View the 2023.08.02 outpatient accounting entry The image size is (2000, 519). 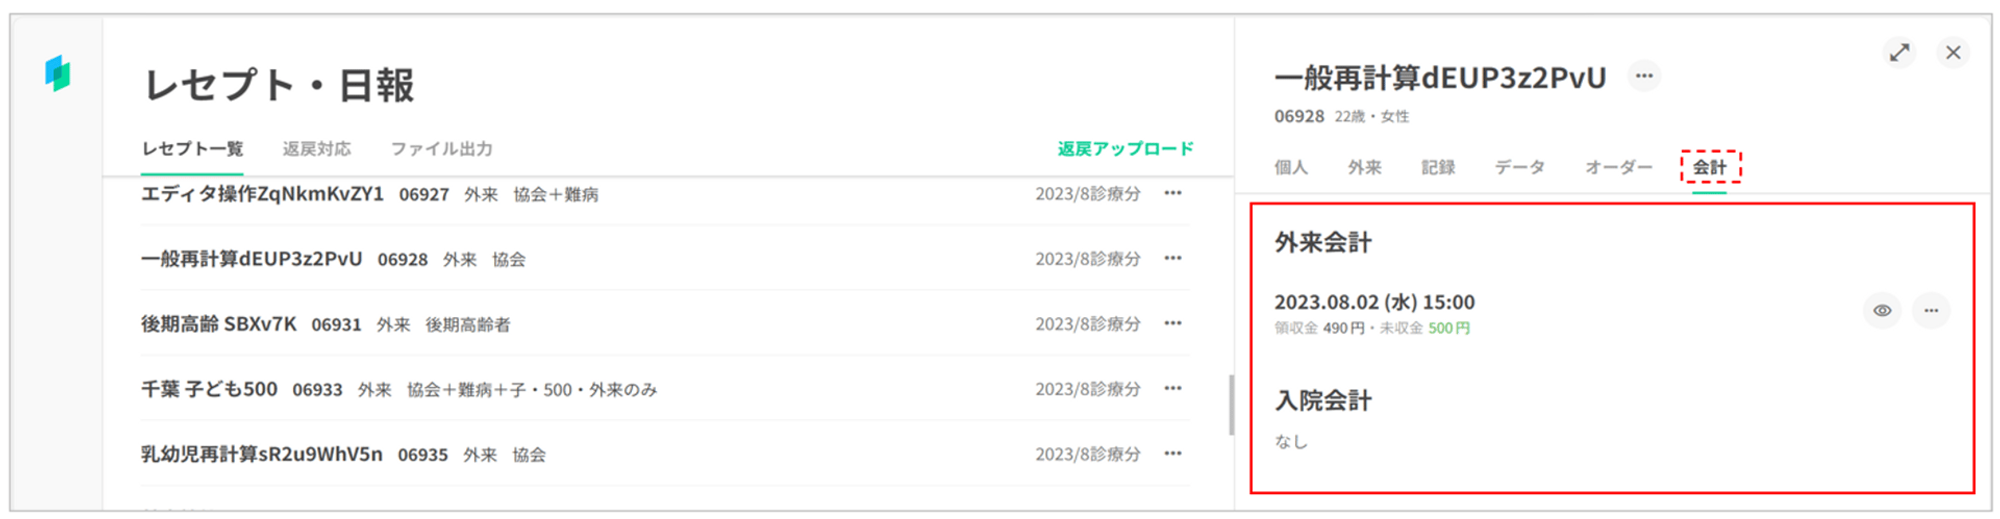click(x=1882, y=311)
